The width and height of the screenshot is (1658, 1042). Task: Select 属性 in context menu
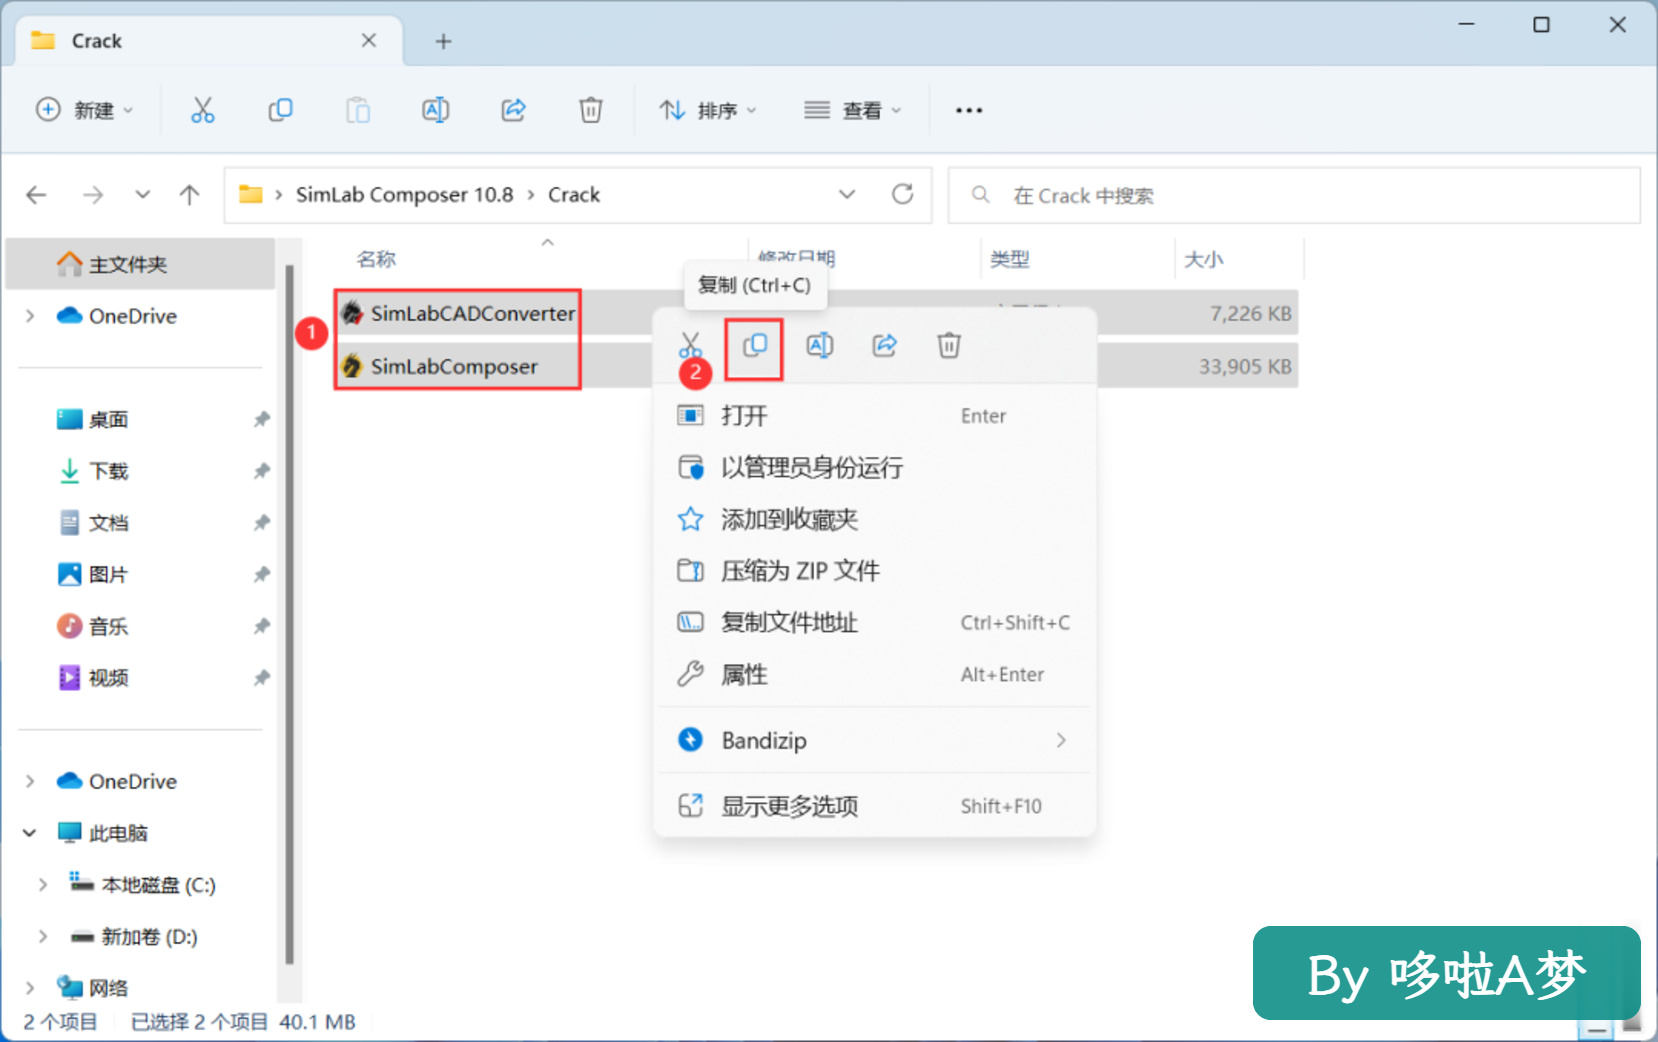(874, 675)
